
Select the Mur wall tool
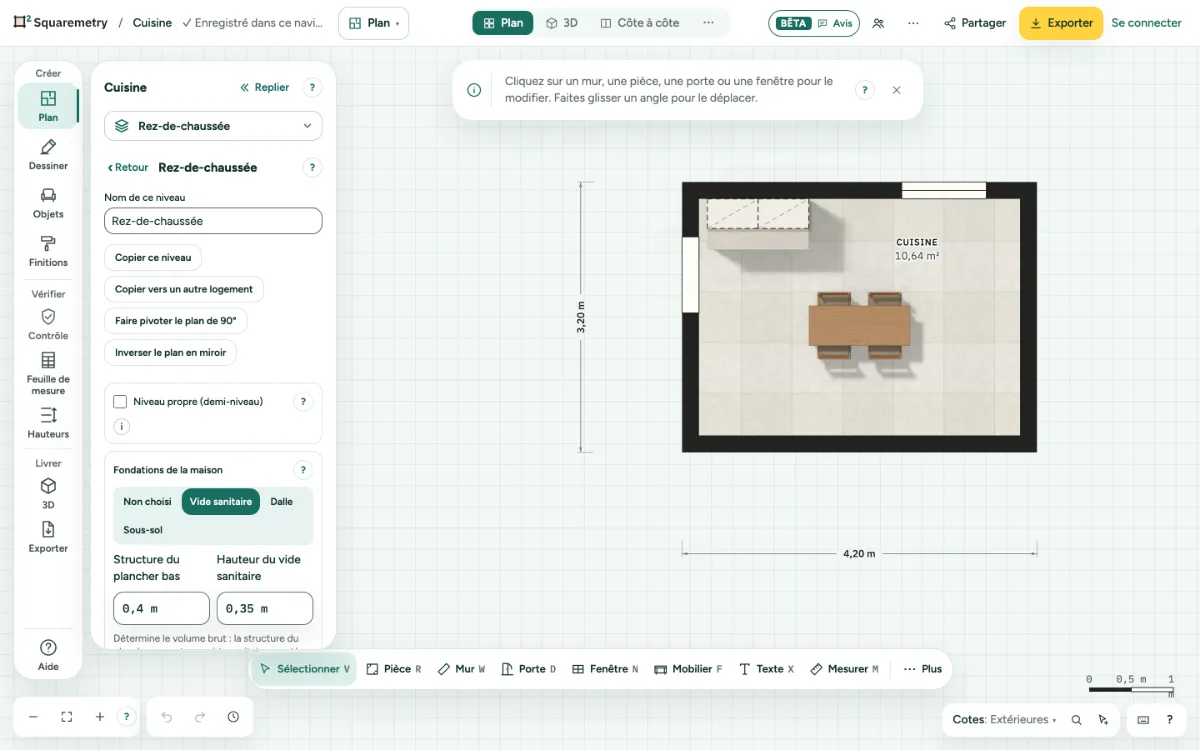tap(461, 669)
